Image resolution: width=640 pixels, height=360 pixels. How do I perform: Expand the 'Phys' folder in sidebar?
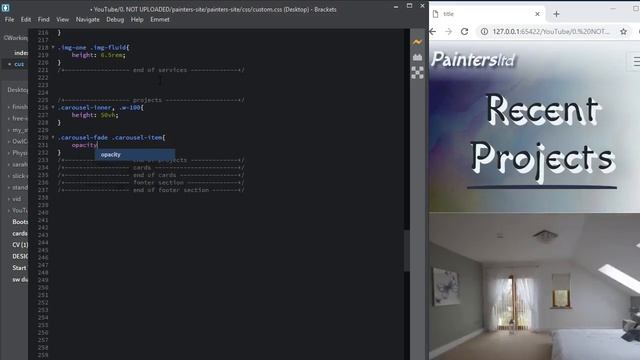[9, 153]
